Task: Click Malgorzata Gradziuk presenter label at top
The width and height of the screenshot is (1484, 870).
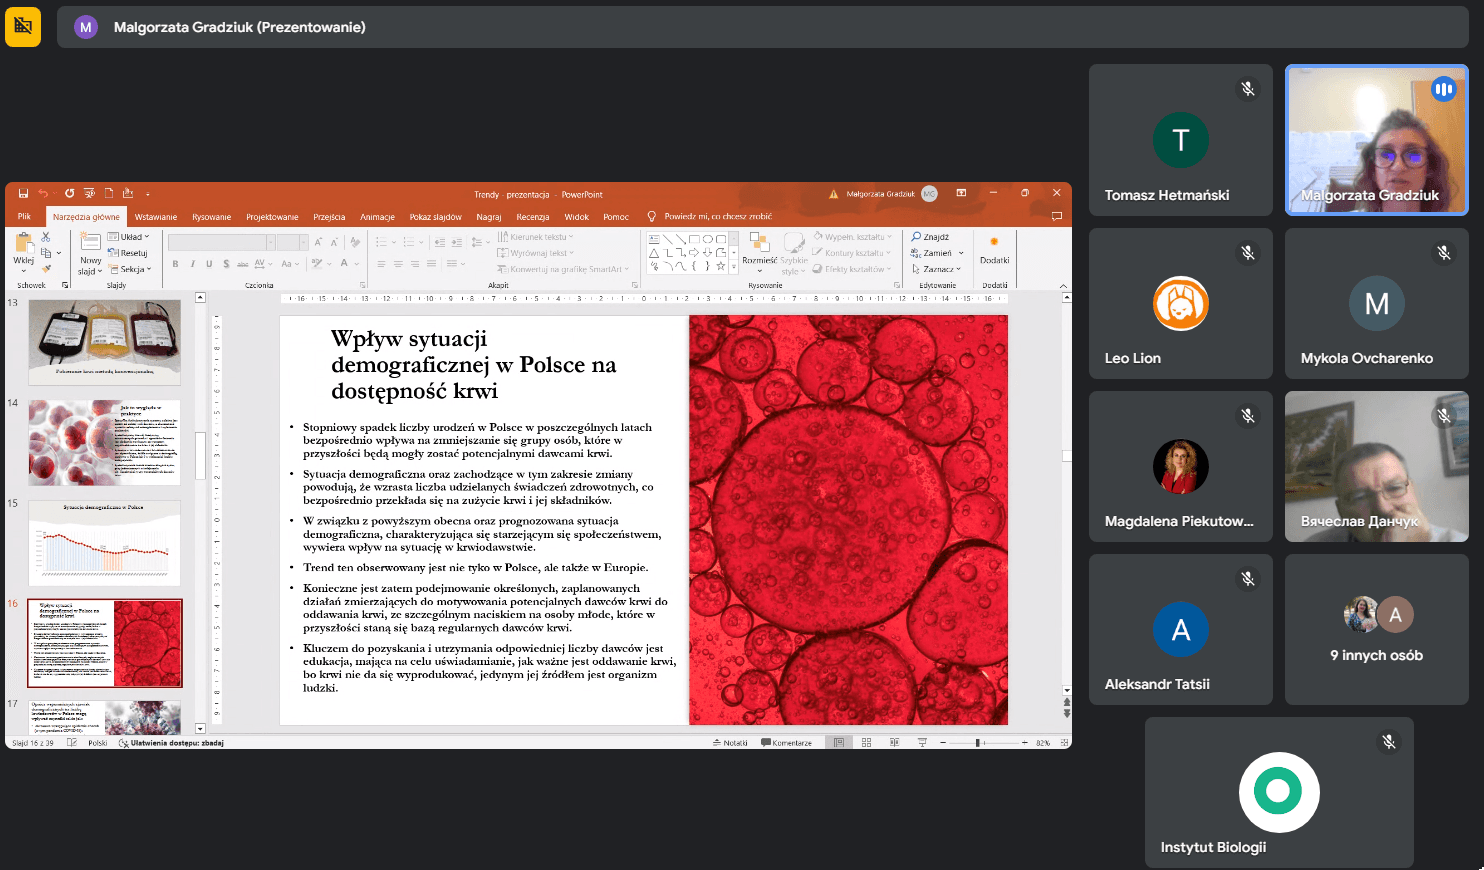Action: click(x=239, y=27)
